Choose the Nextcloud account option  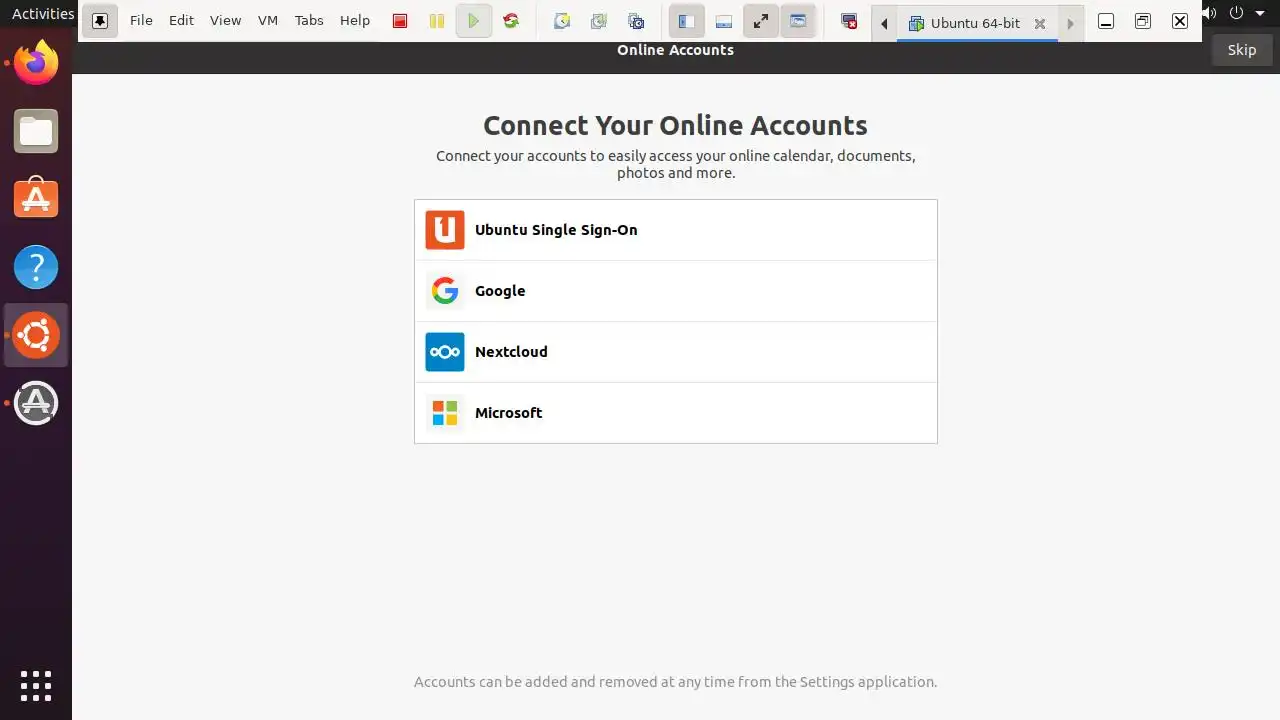pyautogui.click(x=676, y=352)
